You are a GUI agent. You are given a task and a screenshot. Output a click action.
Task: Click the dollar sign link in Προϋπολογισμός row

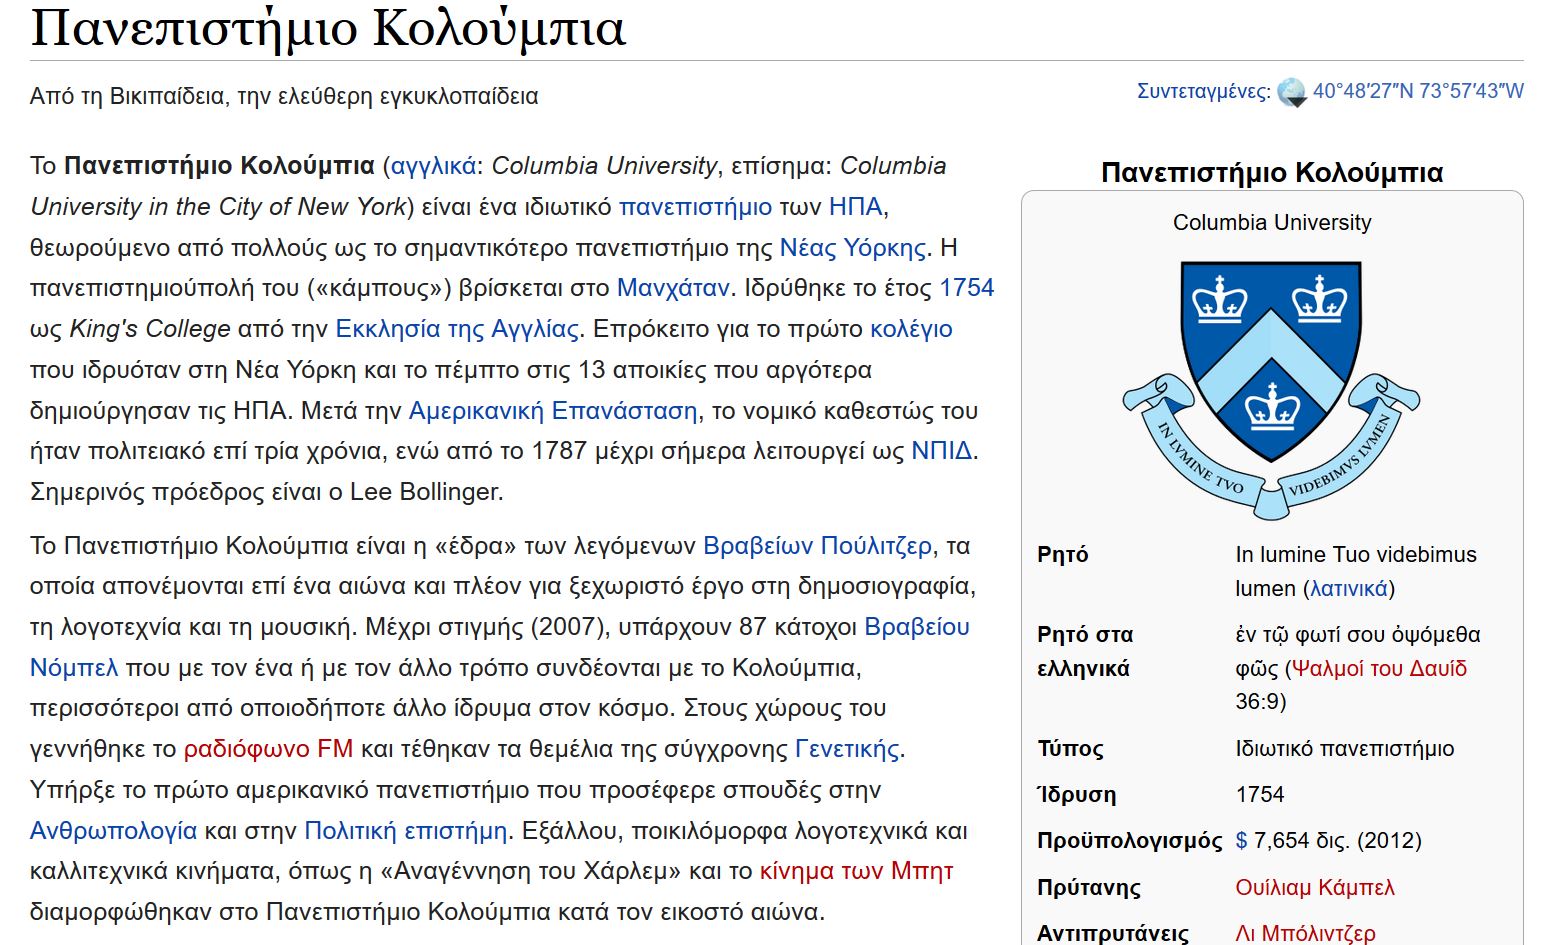pos(1241,840)
